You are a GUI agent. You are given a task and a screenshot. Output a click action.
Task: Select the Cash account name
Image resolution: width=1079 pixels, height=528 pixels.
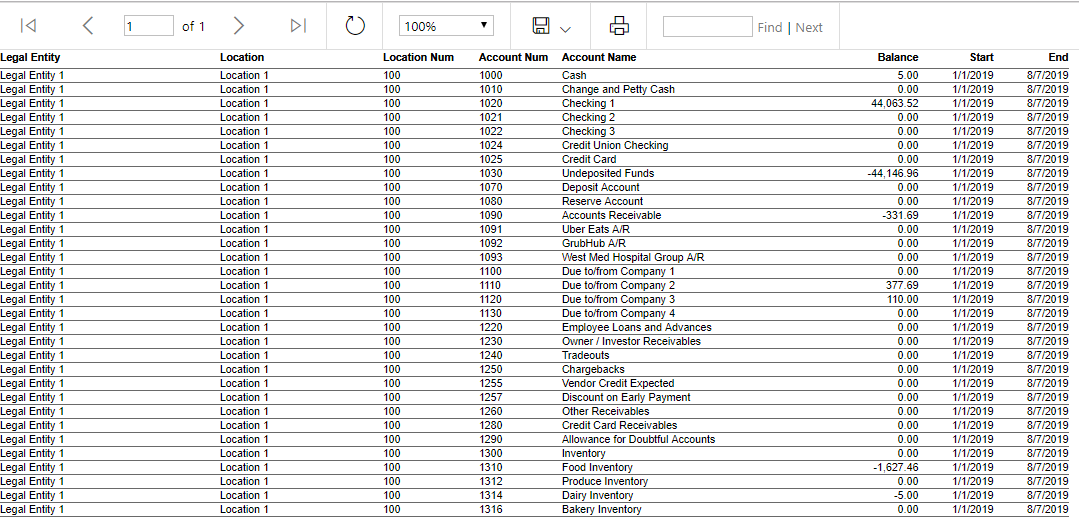574,75
